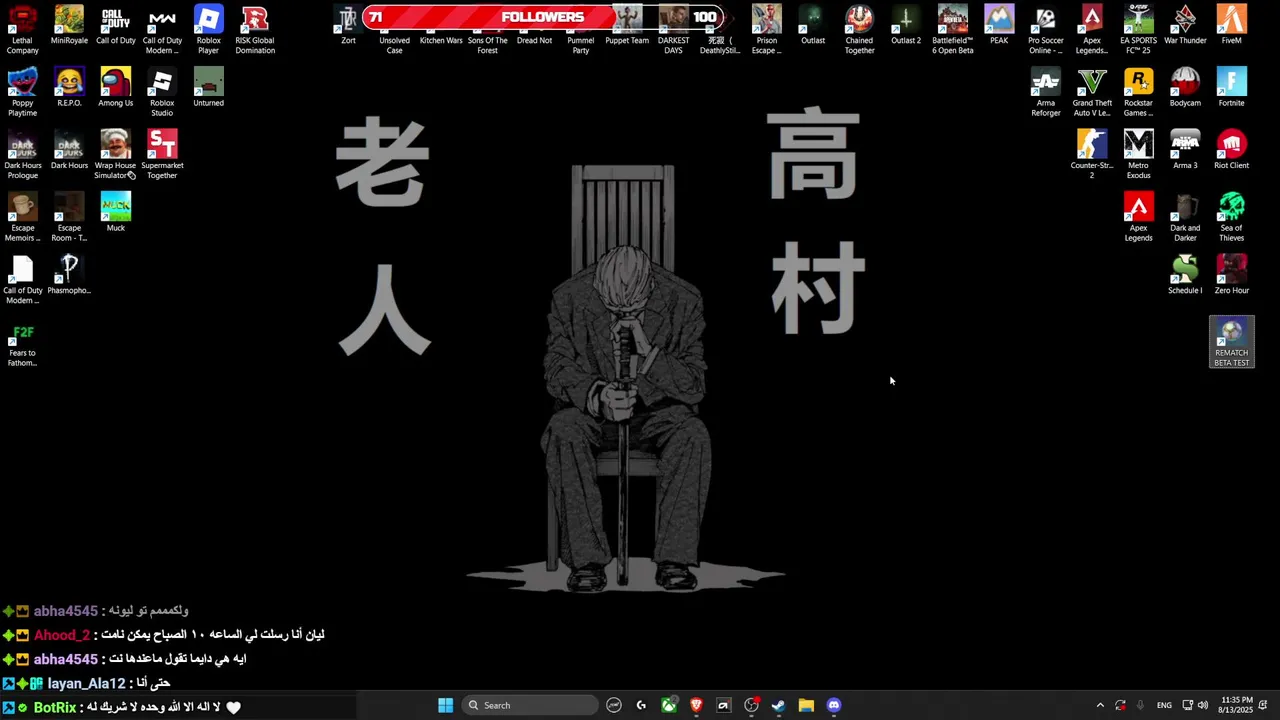
Task: Open File Explorer from the taskbar
Action: point(806,705)
